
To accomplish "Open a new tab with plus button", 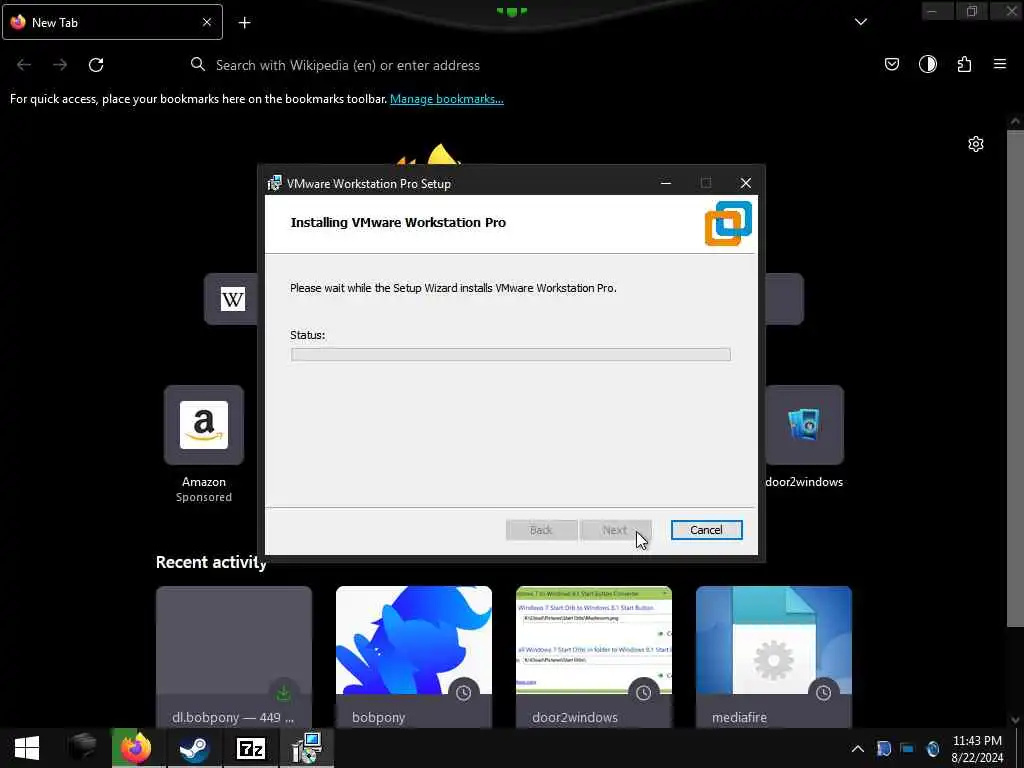I will click(x=244, y=23).
